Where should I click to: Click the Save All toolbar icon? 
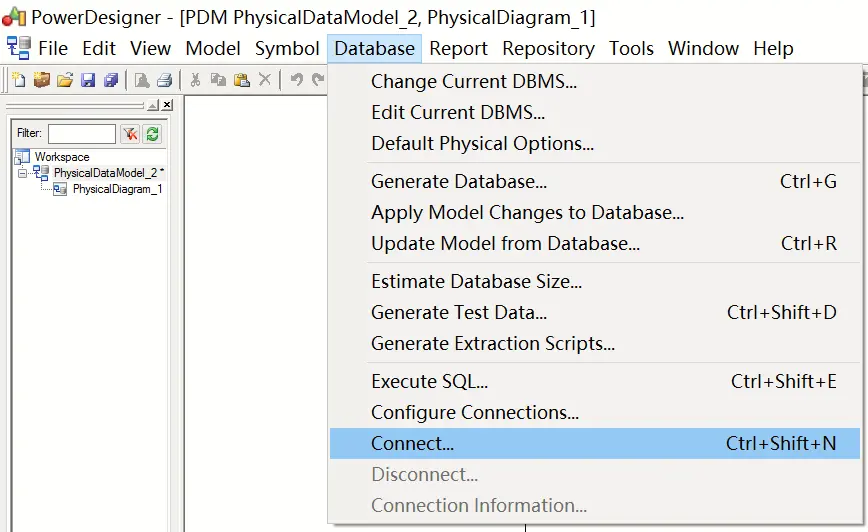pos(111,80)
